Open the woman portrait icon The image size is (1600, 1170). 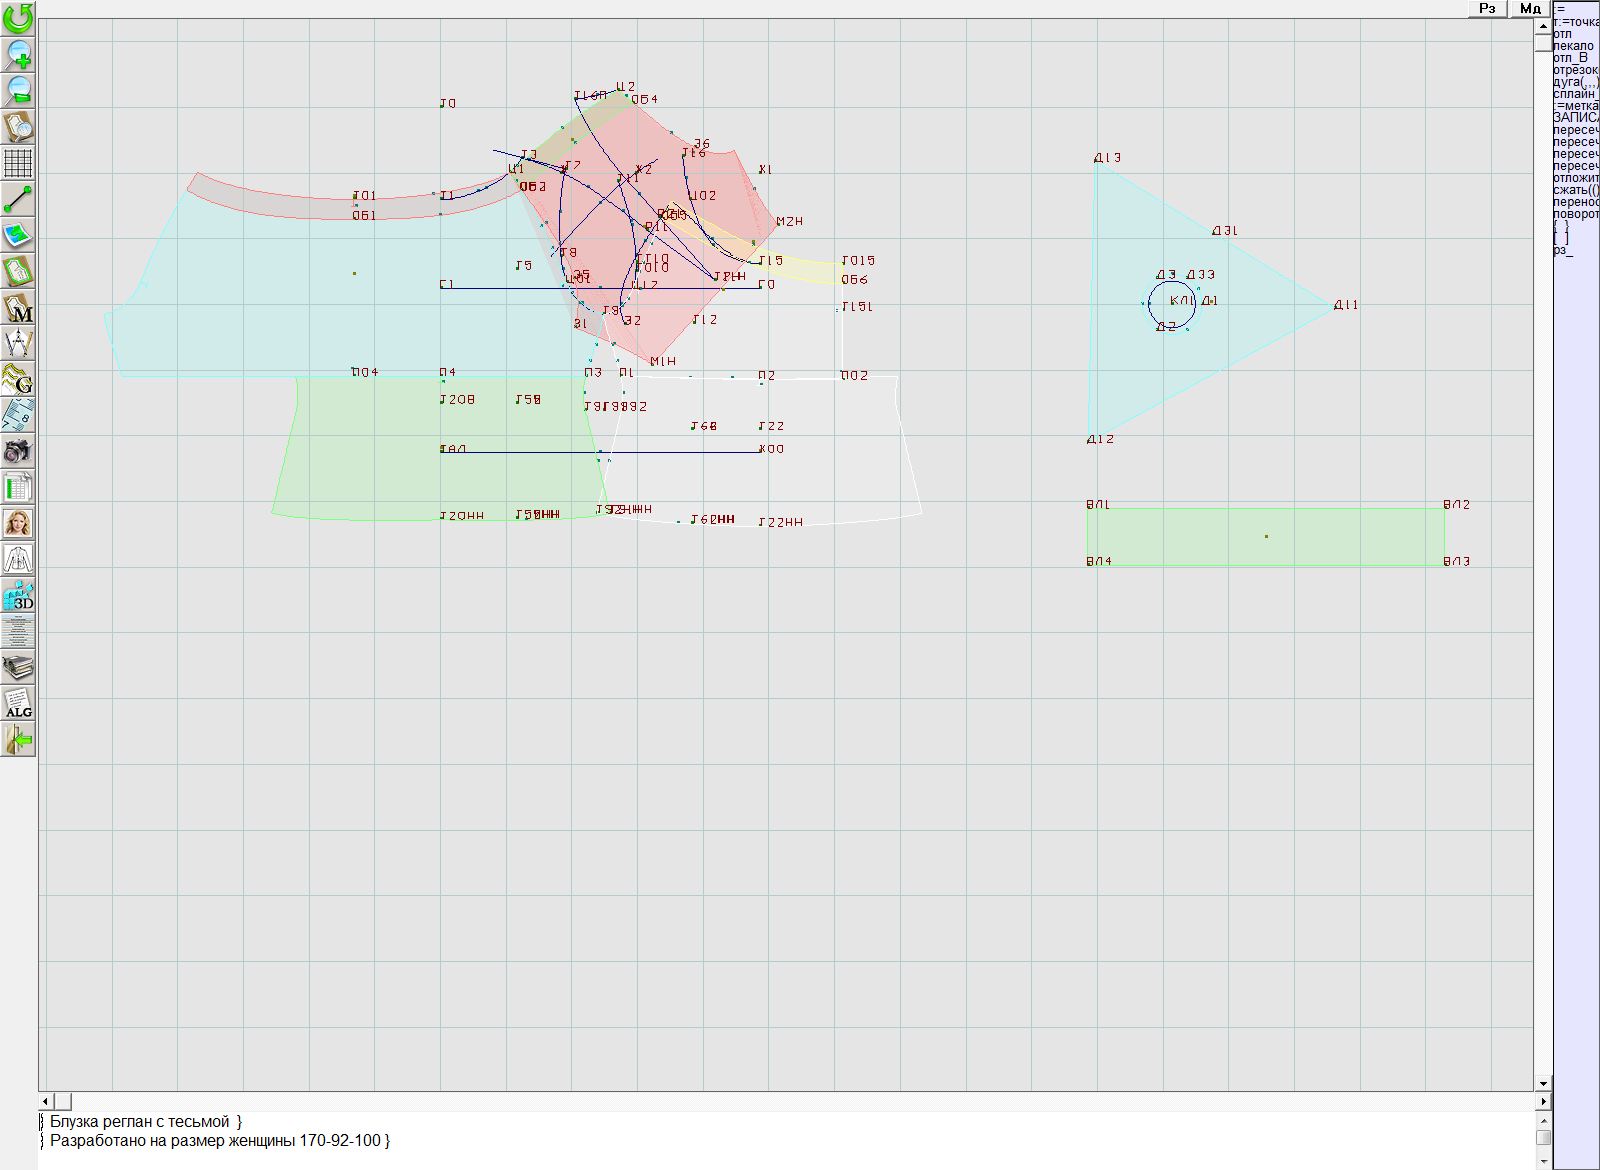pyautogui.click(x=18, y=523)
